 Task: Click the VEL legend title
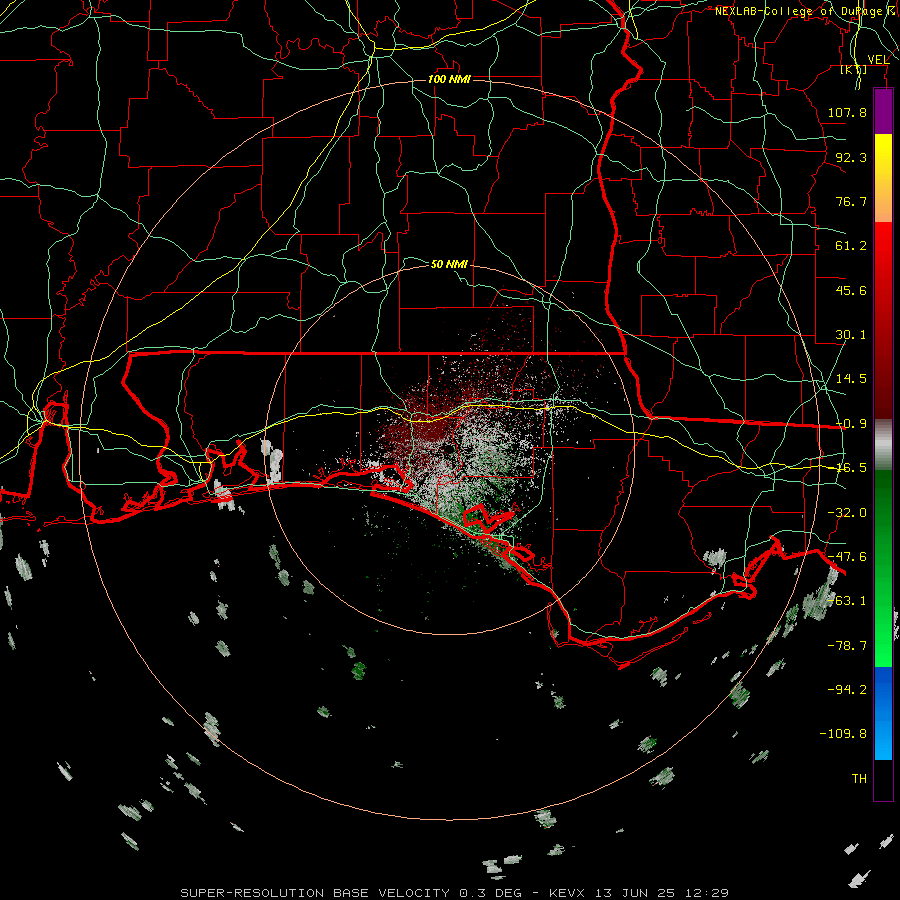(878, 60)
